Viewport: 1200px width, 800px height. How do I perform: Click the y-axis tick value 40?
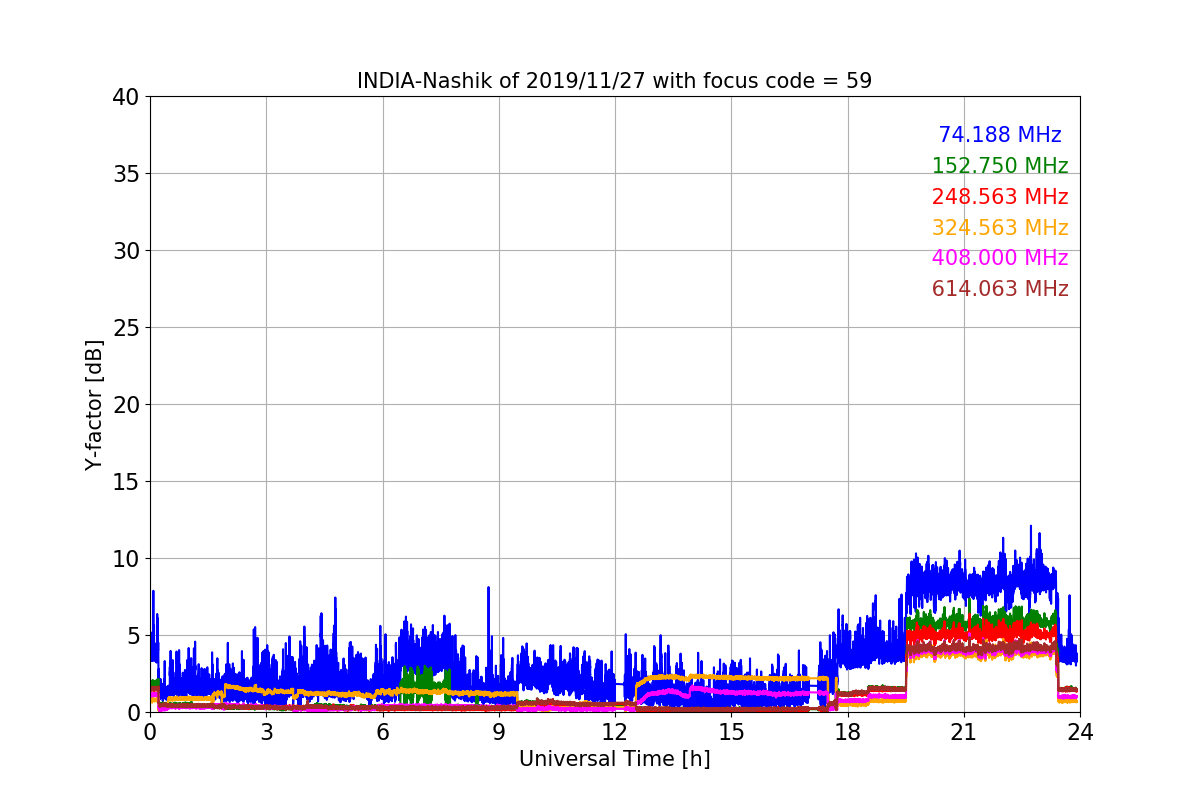[126, 97]
